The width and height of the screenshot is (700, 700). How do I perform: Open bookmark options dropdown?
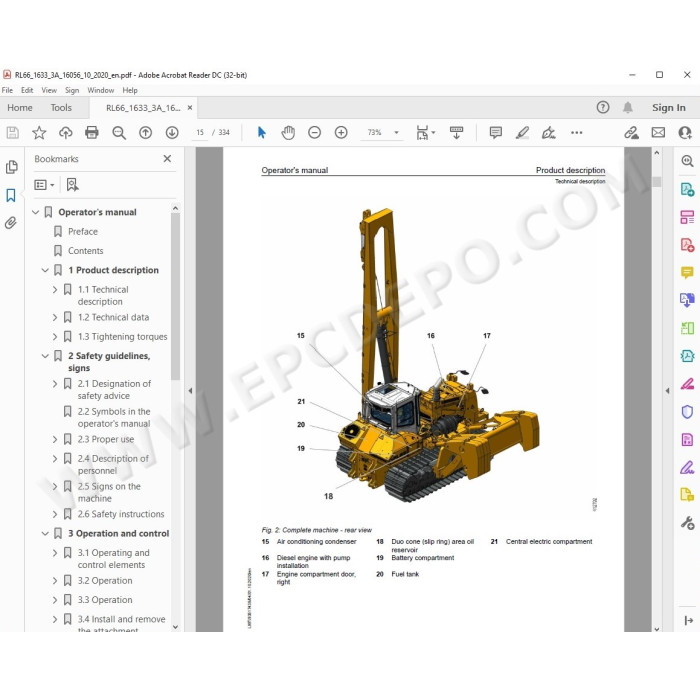(44, 185)
